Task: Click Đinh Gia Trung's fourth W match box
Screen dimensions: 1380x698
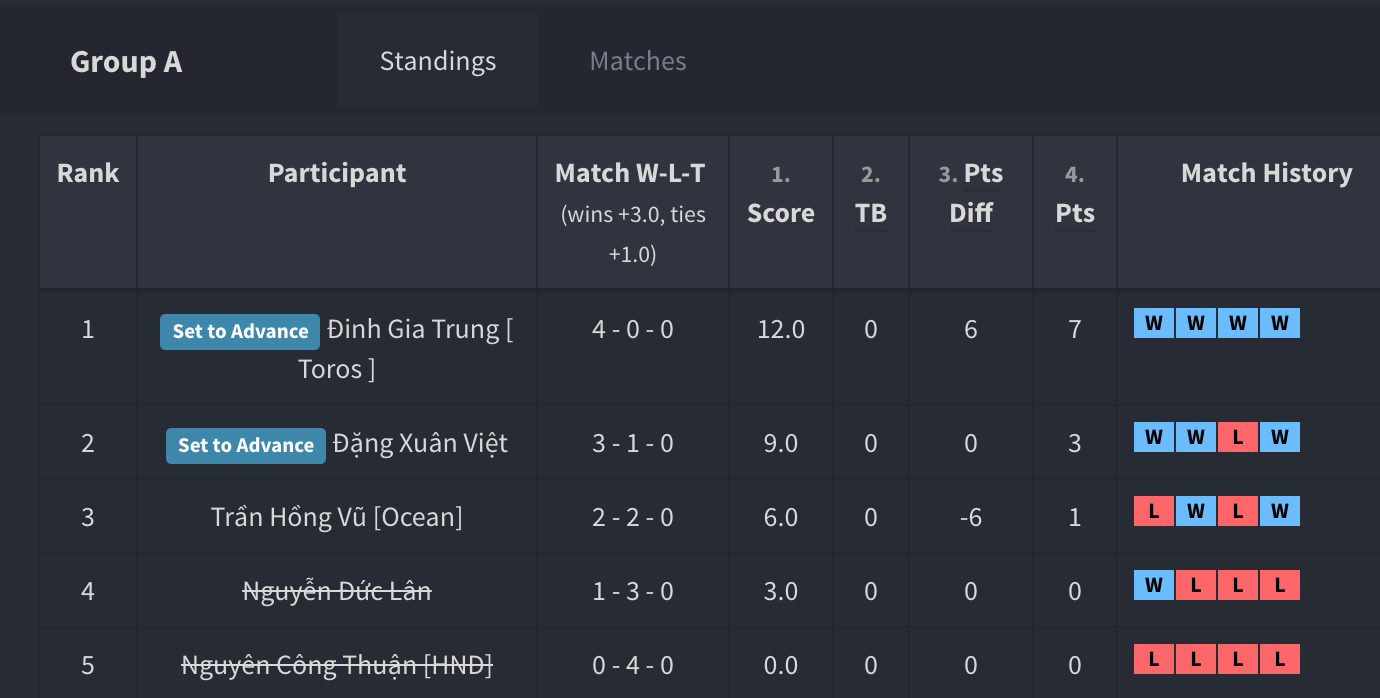Action: [x=1280, y=323]
